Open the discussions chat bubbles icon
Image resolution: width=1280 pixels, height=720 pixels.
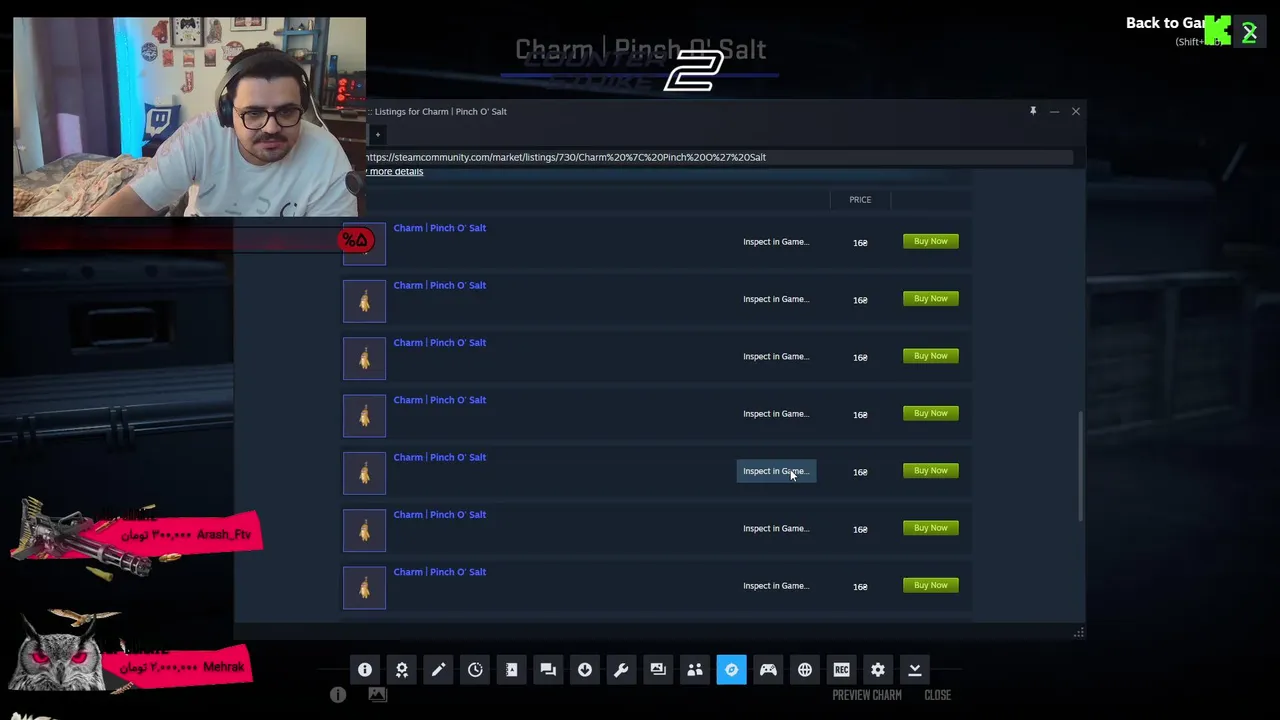[548, 670]
